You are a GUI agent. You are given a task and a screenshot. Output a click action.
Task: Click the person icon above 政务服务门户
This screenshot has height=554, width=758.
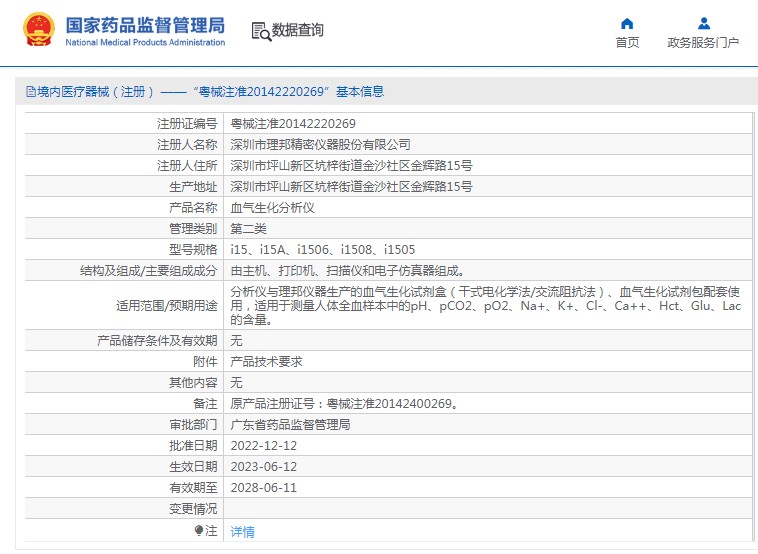coord(703,23)
